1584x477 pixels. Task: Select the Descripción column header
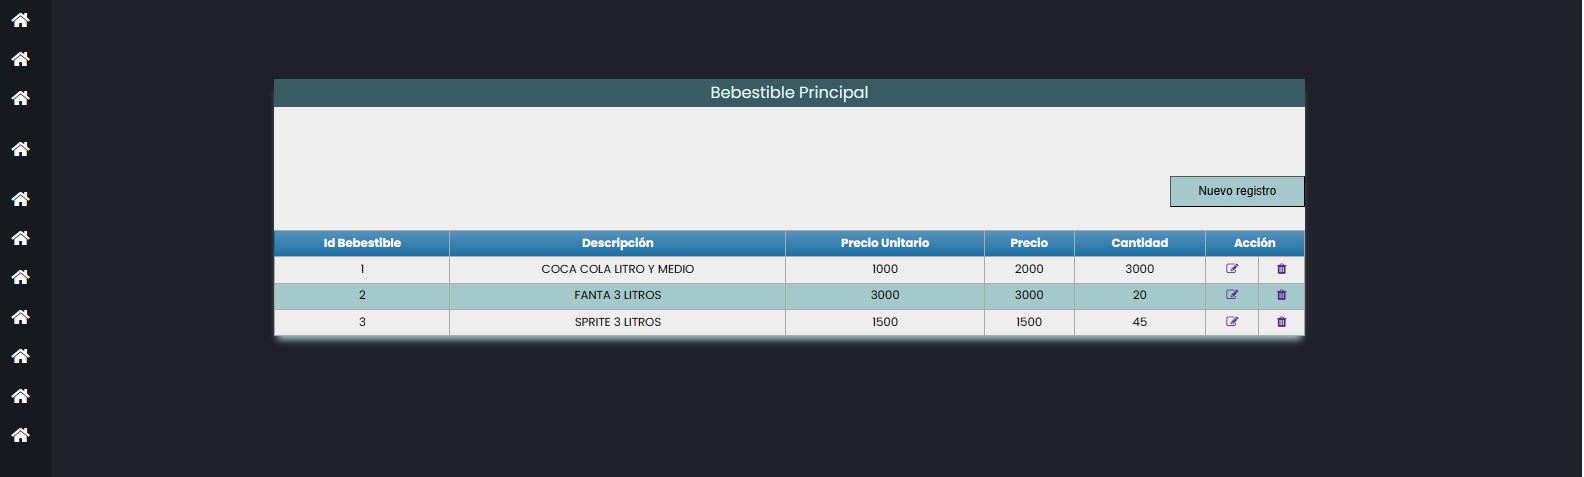pyautogui.click(x=617, y=243)
